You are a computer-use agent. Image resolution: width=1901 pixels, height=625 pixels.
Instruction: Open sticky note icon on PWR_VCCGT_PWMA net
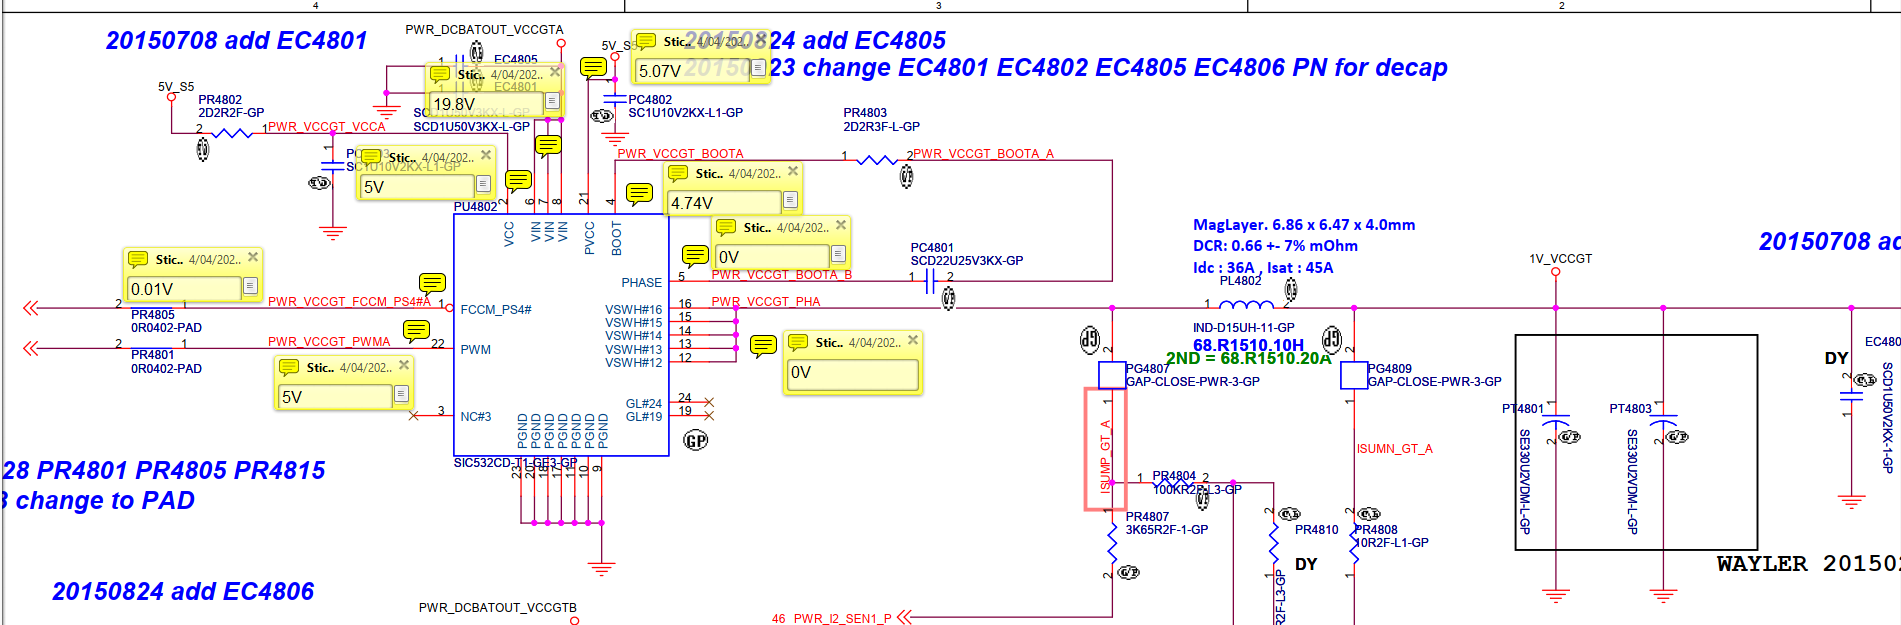[x=416, y=330]
